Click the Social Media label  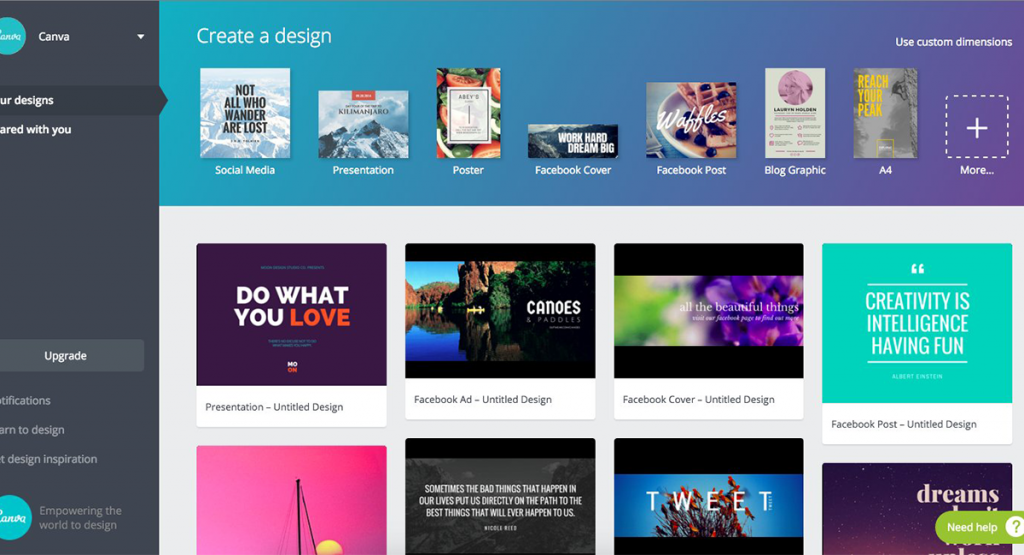coord(245,170)
